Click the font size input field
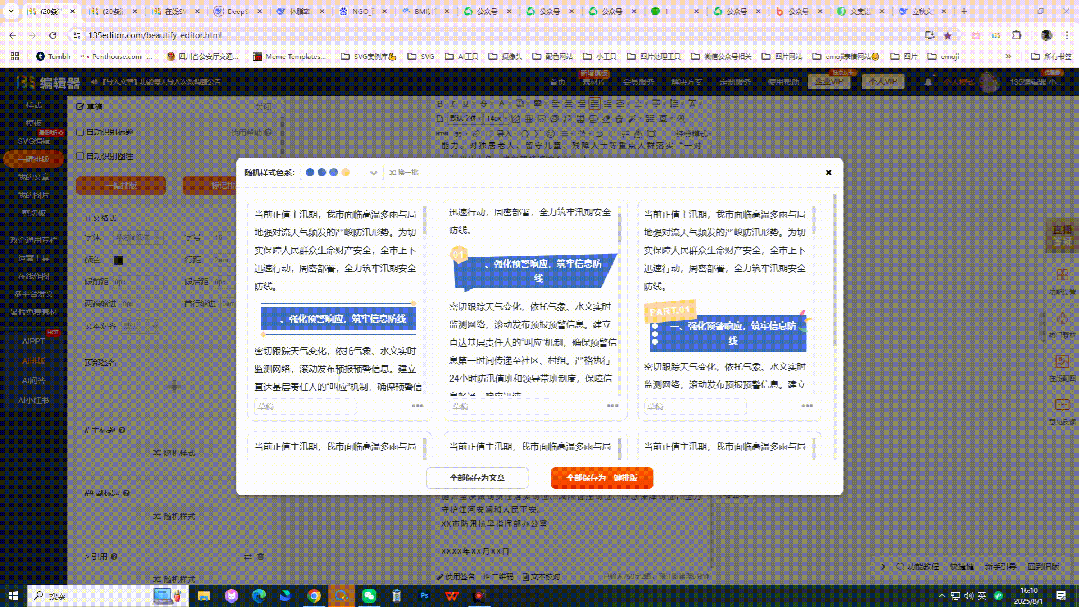Image resolution: width=1079 pixels, height=607 pixels. click(x=224, y=237)
